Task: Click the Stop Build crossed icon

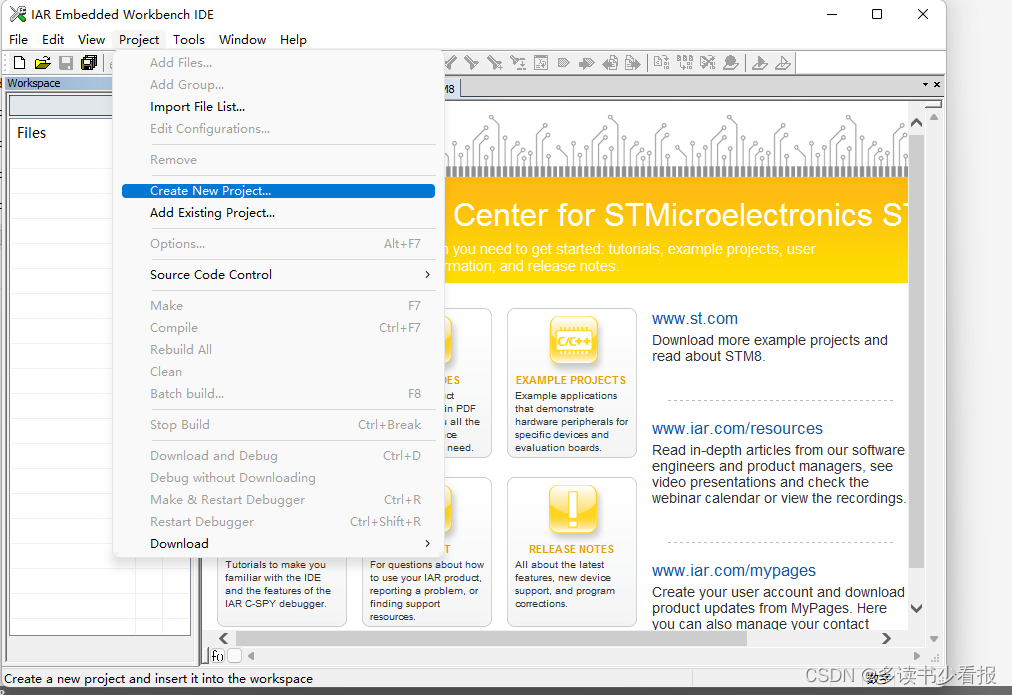Action: (707, 63)
